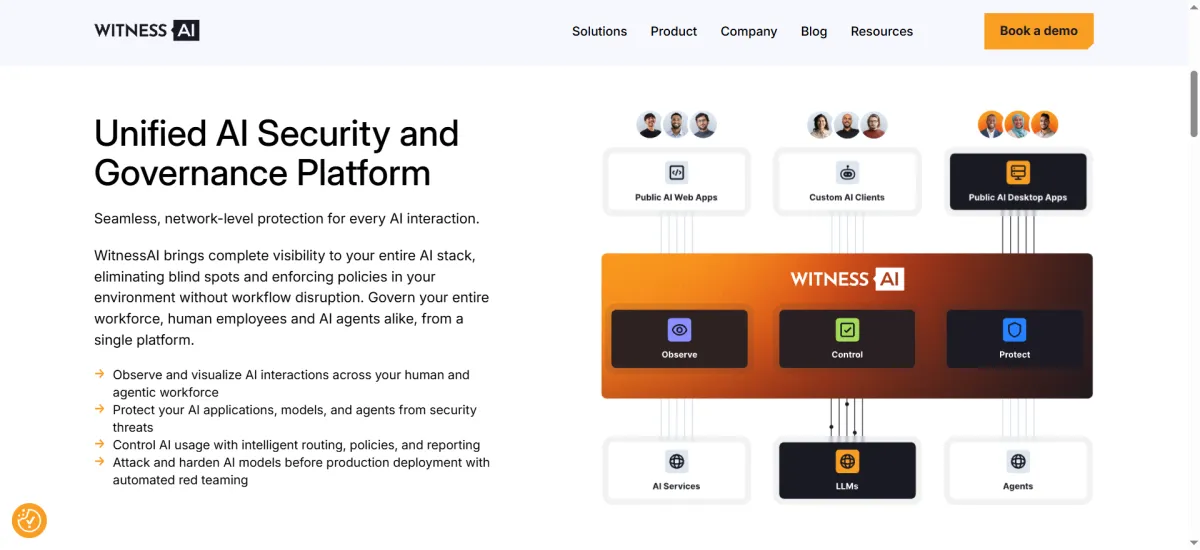Click the page vertical scrollbar thumb
Image resolution: width=1200 pixels, height=550 pixels.
pos(1193,103)
